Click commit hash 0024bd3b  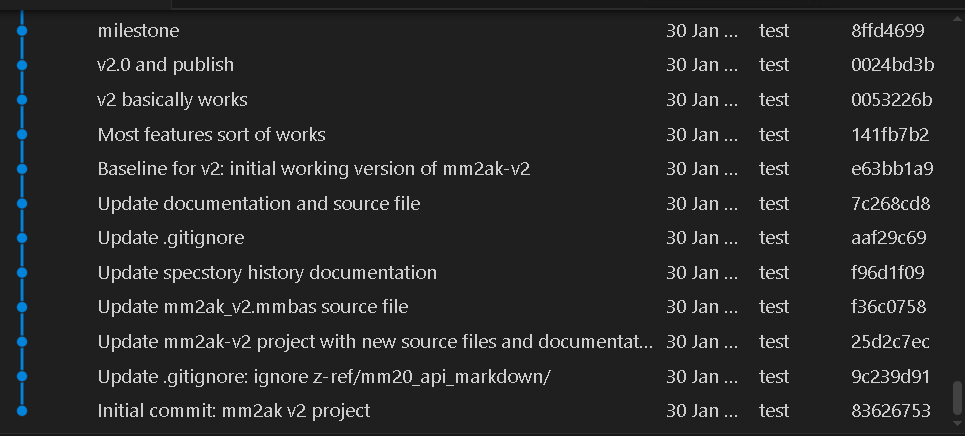(x=892, y=65)
